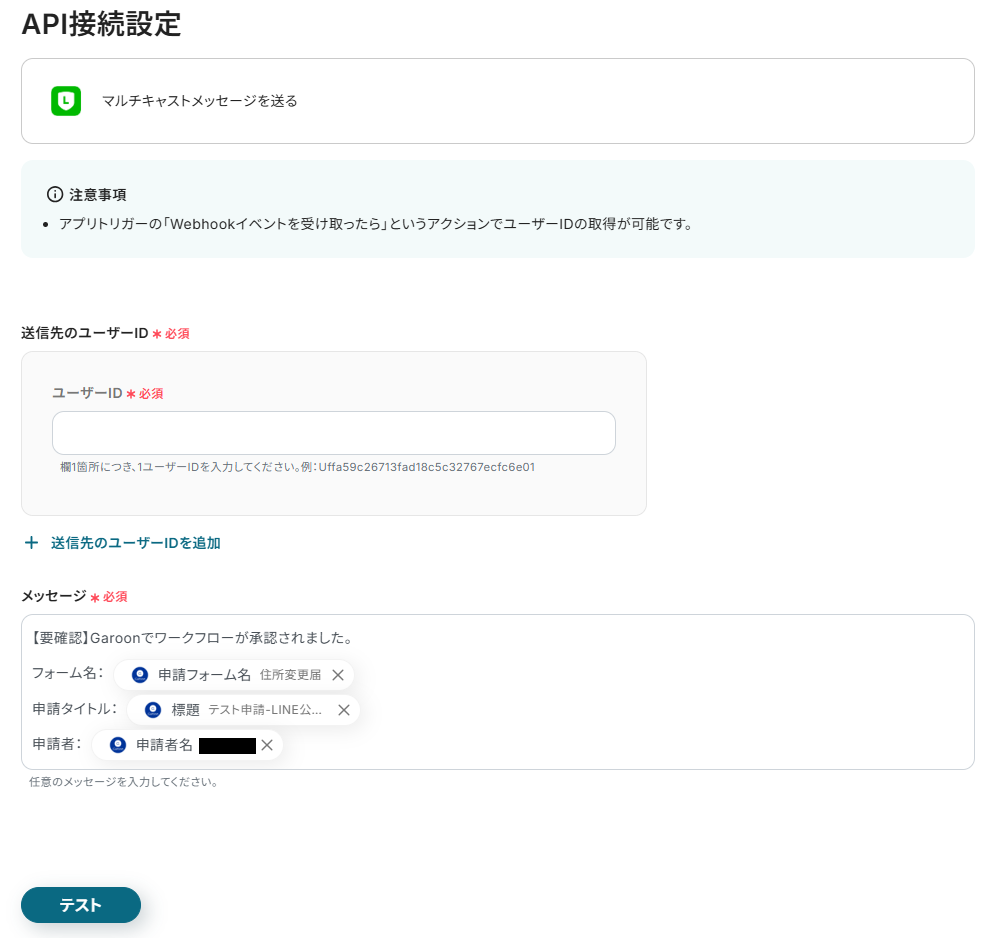Click the blue variable icon in 申請フォーム名 chip
Screen dimensions: 1001x938
click(x=139, y=675)
